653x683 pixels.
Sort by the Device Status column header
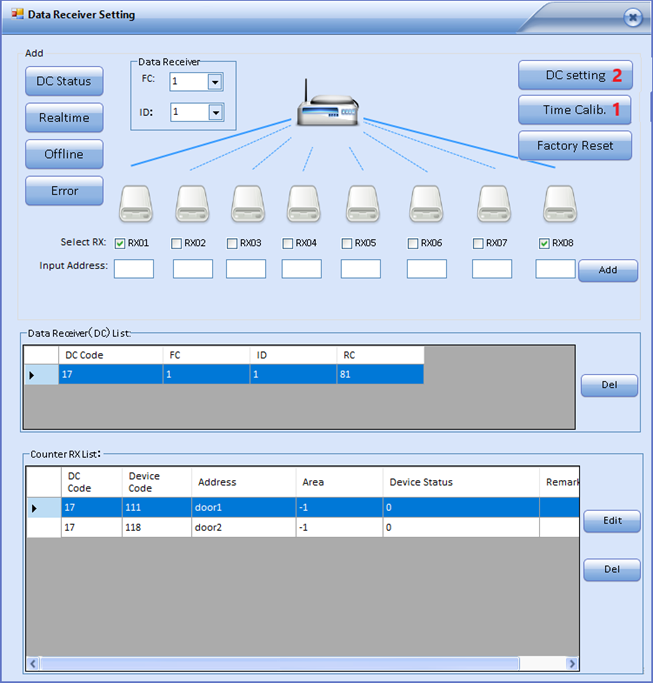coord(461,482)
